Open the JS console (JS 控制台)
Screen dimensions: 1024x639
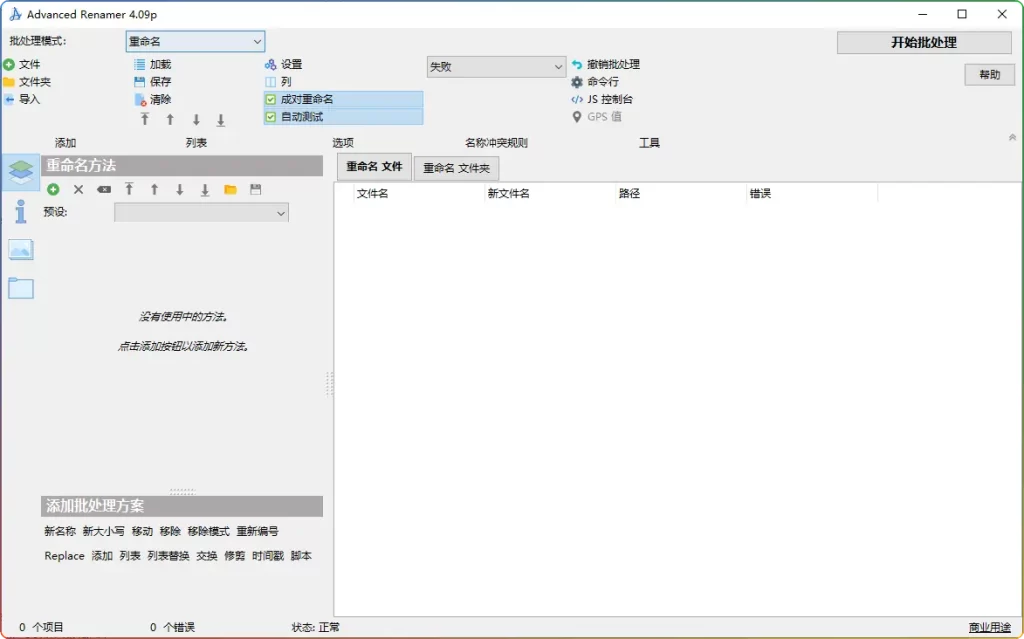pyautogui.click(x=577, y=99)
